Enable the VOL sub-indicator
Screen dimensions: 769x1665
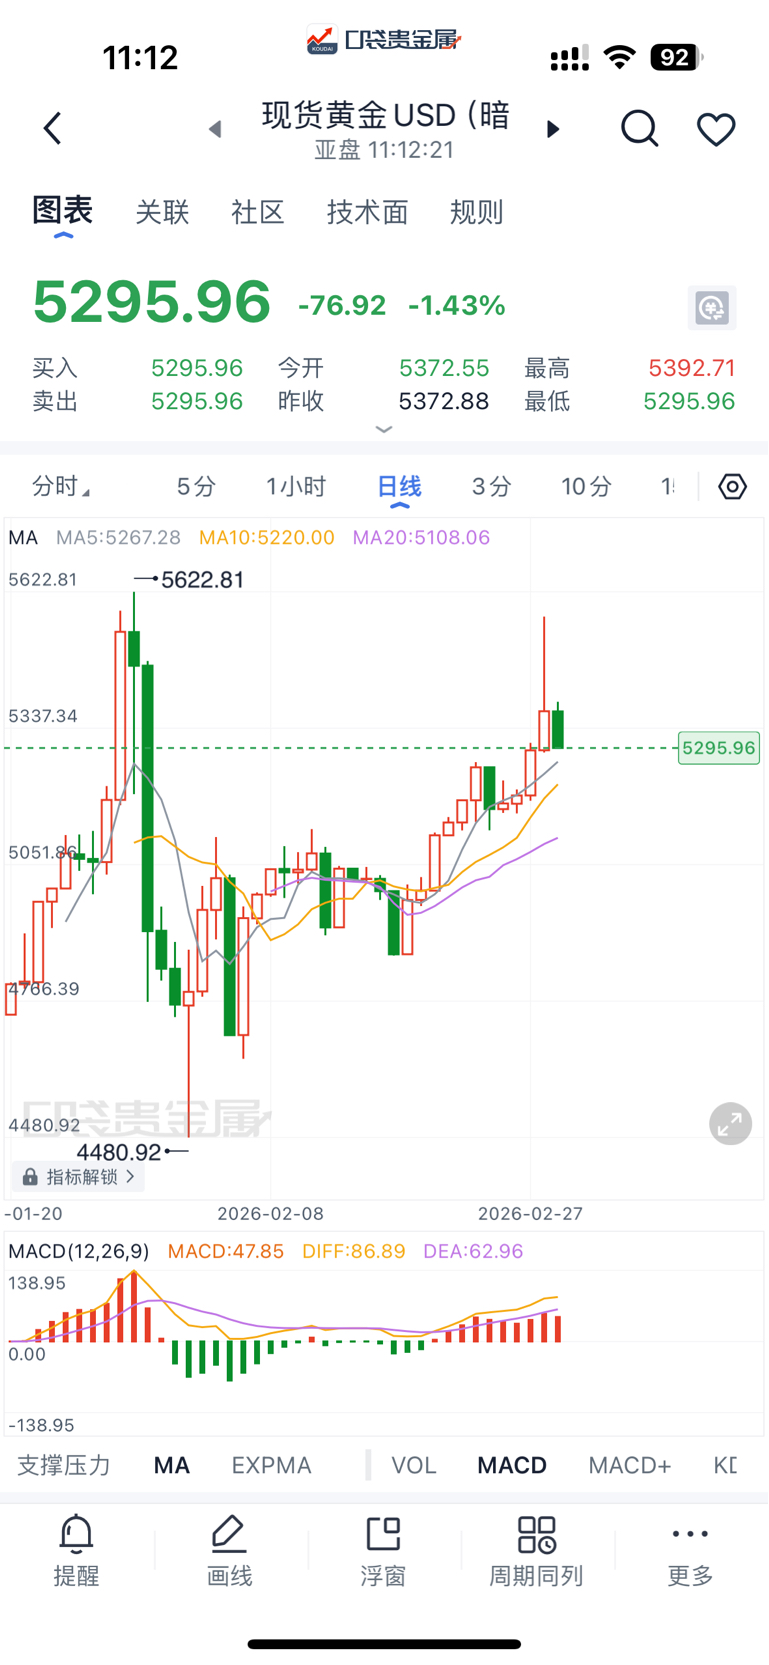pyautogui.click(x=413, y=1465)
